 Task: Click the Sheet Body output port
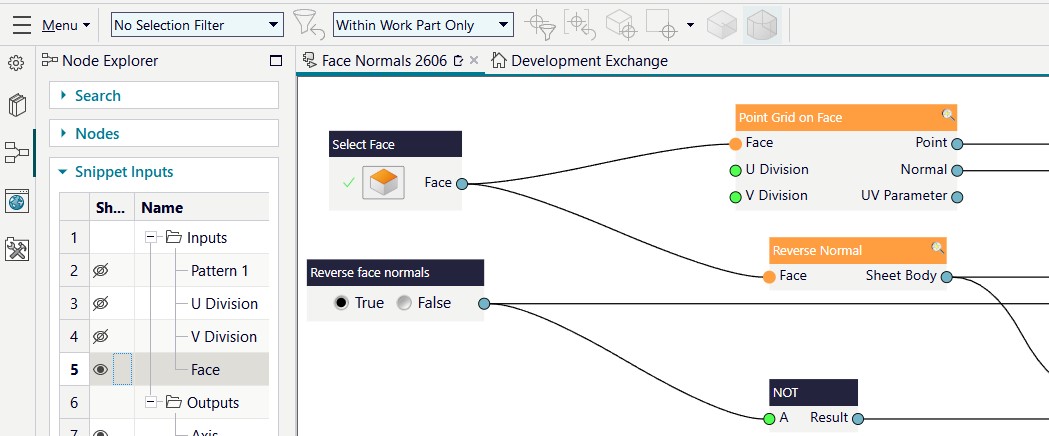point(947,277)
